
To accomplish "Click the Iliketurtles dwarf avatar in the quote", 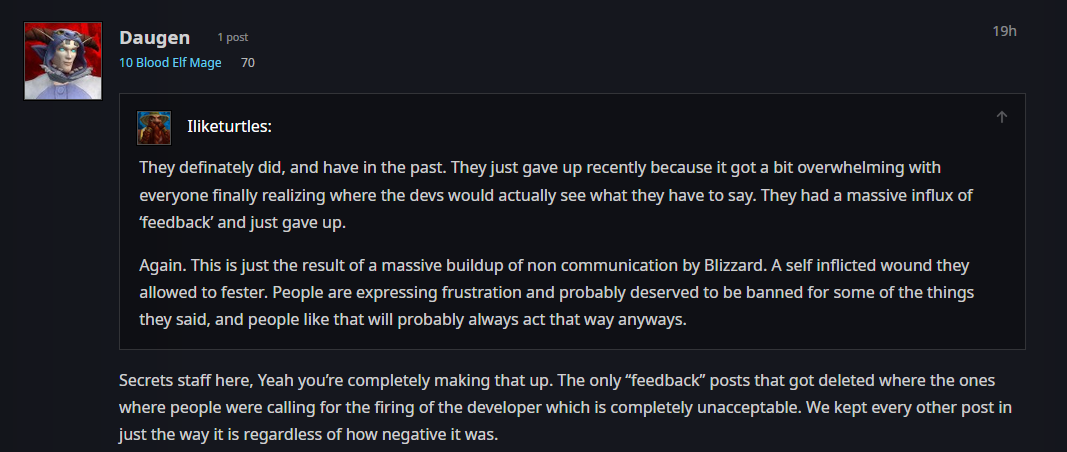I will [x=154, y=128].
